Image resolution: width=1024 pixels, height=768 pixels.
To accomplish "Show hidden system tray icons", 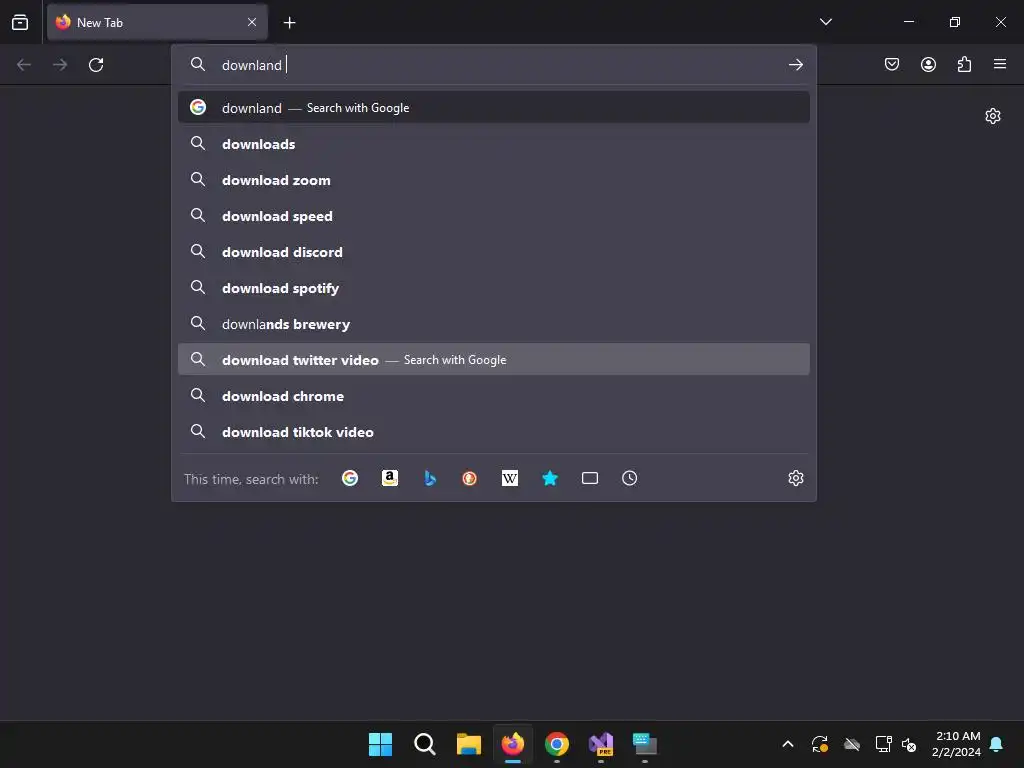I will point(788,744).
